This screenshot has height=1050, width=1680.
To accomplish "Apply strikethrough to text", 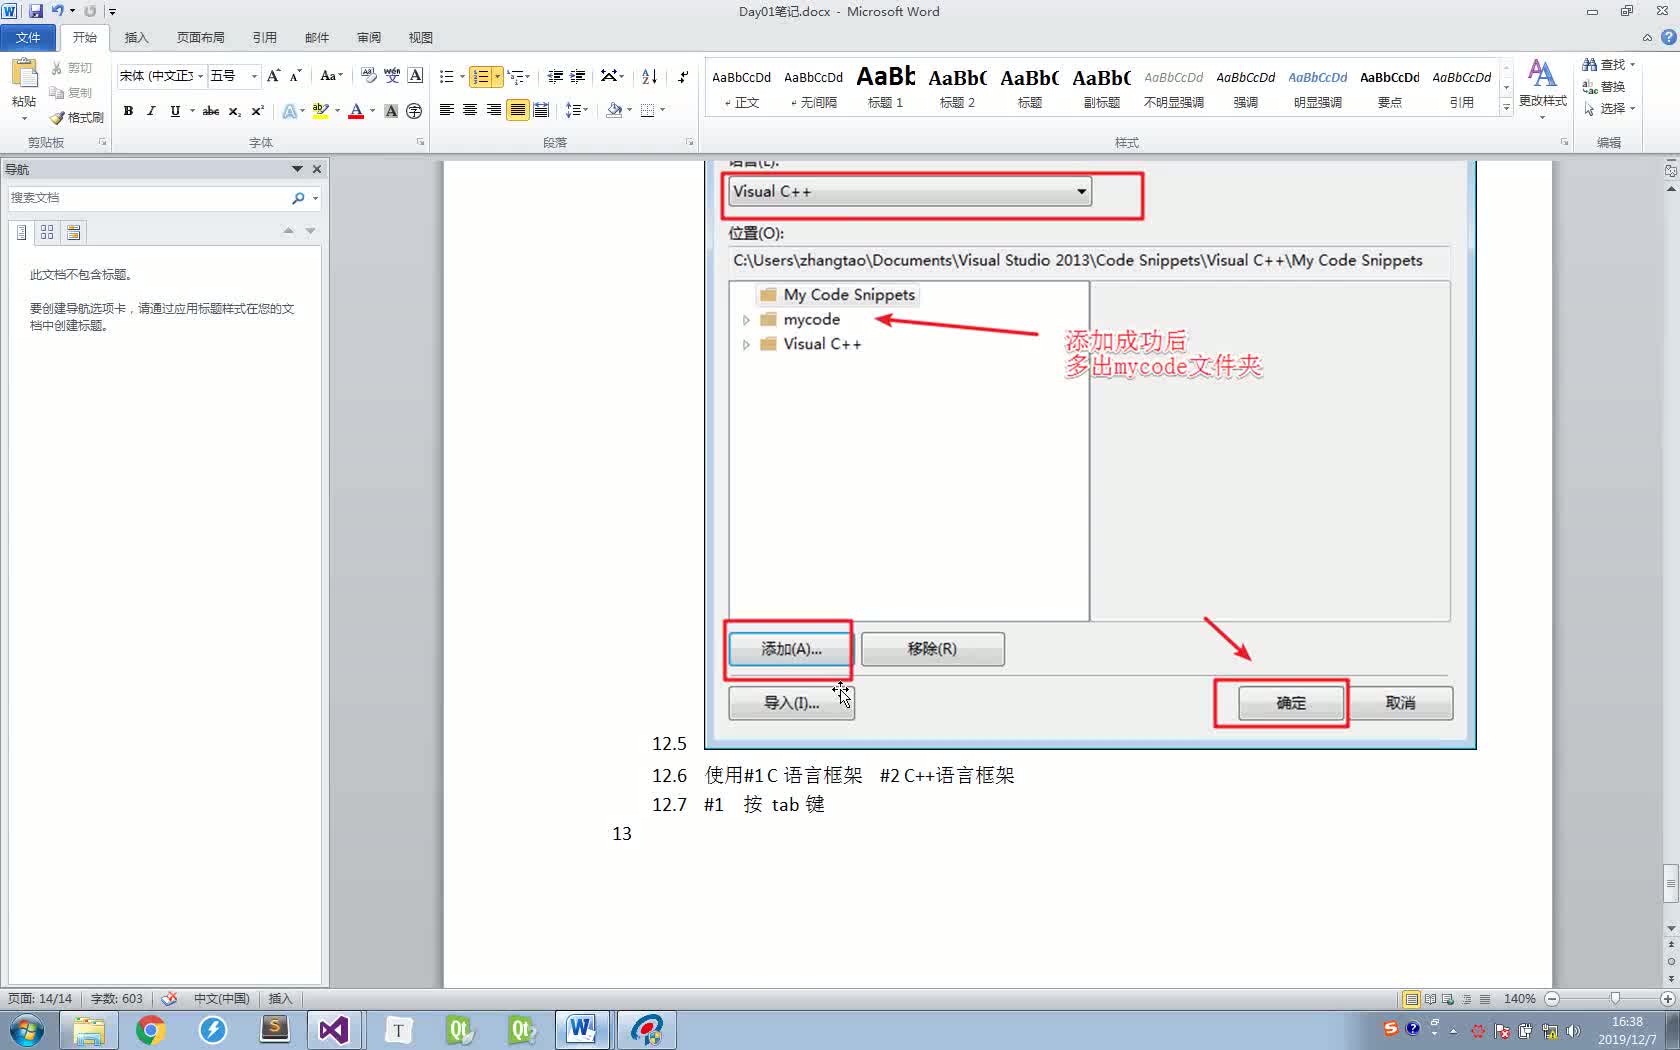I will [211, 111].
